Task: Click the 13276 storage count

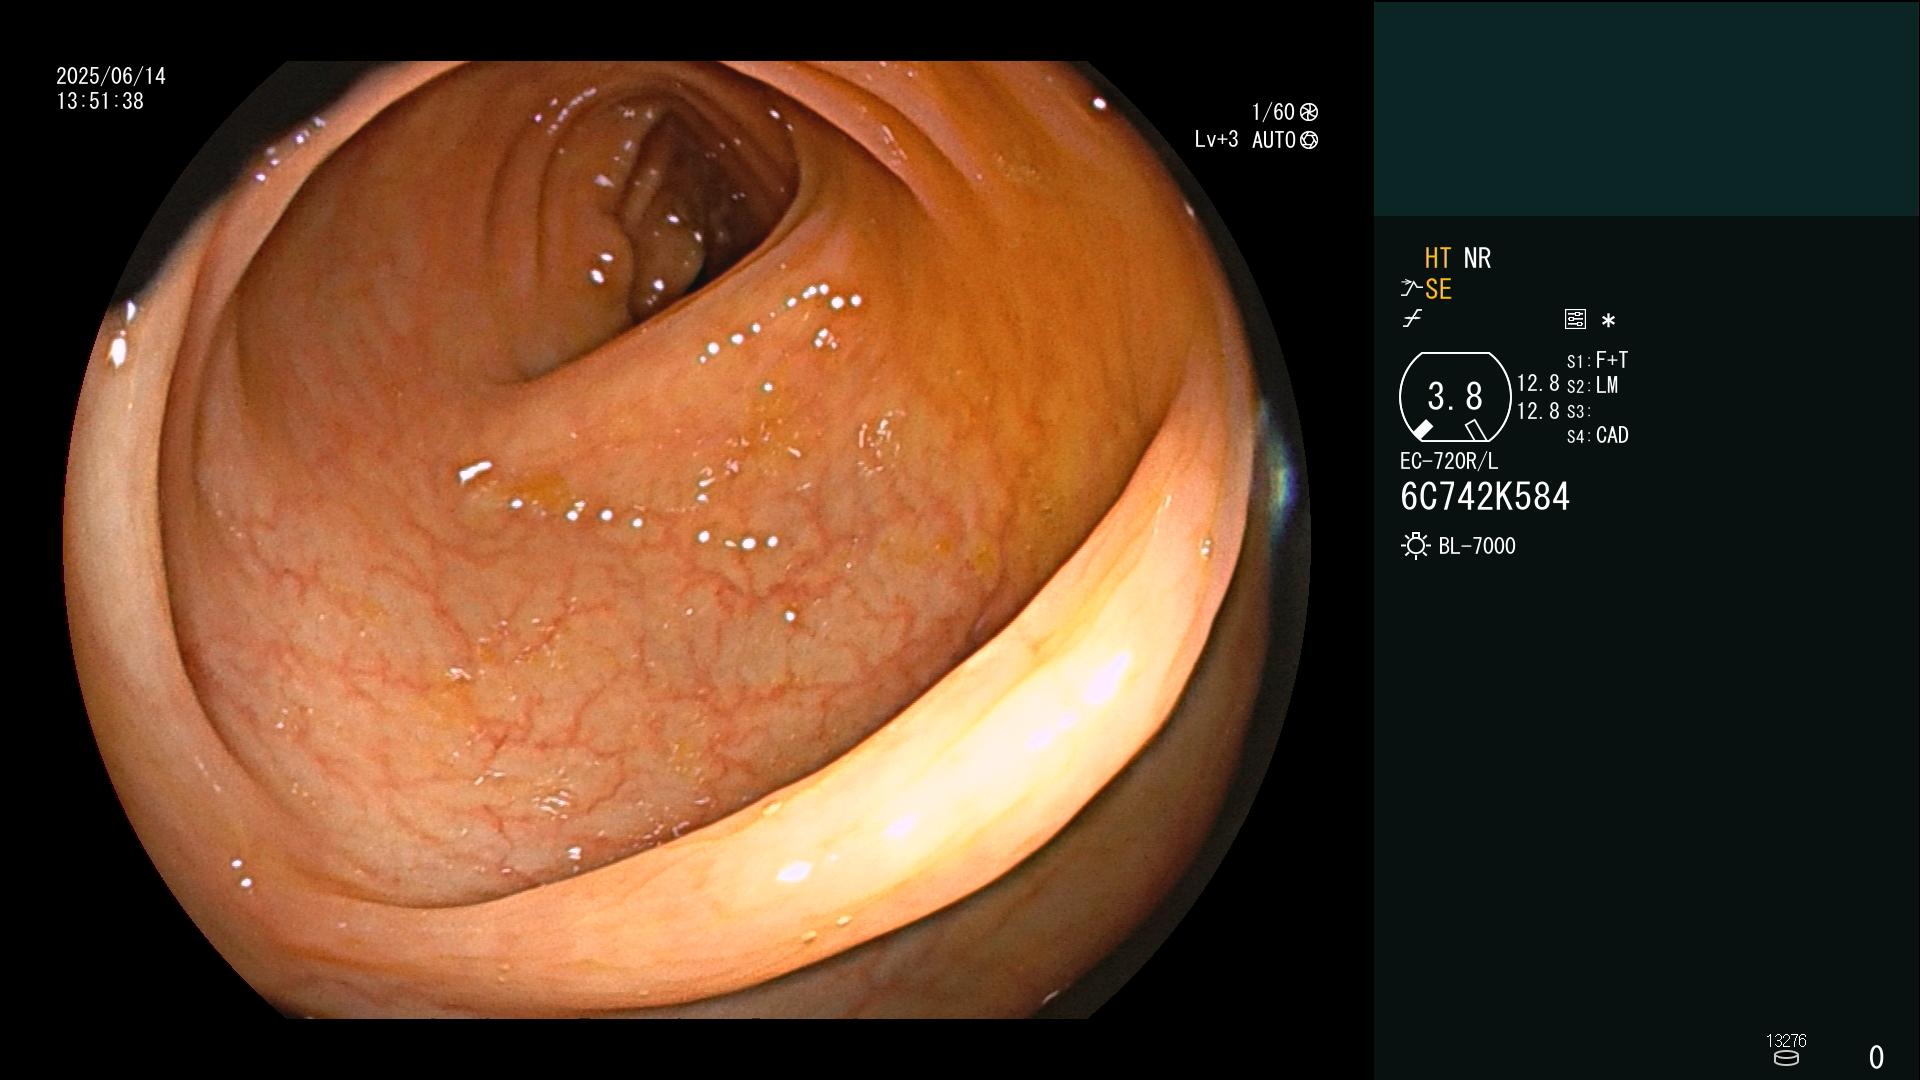Action: (x=1786, y=1041)
